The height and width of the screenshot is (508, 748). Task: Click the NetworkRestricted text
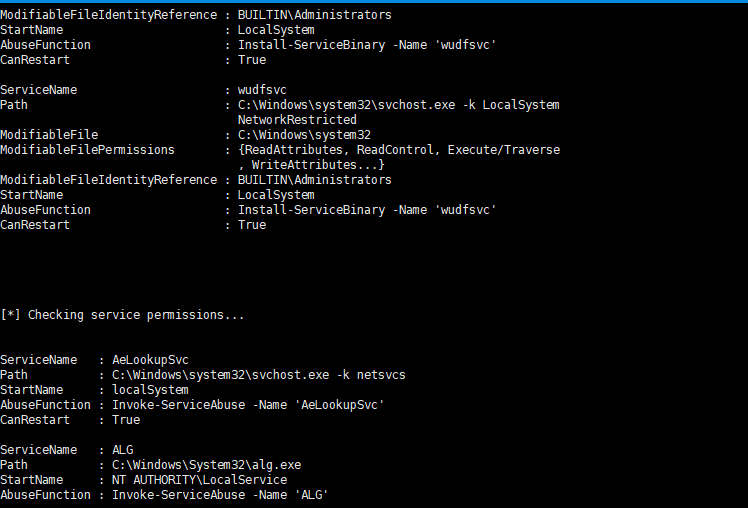point(297,120)
